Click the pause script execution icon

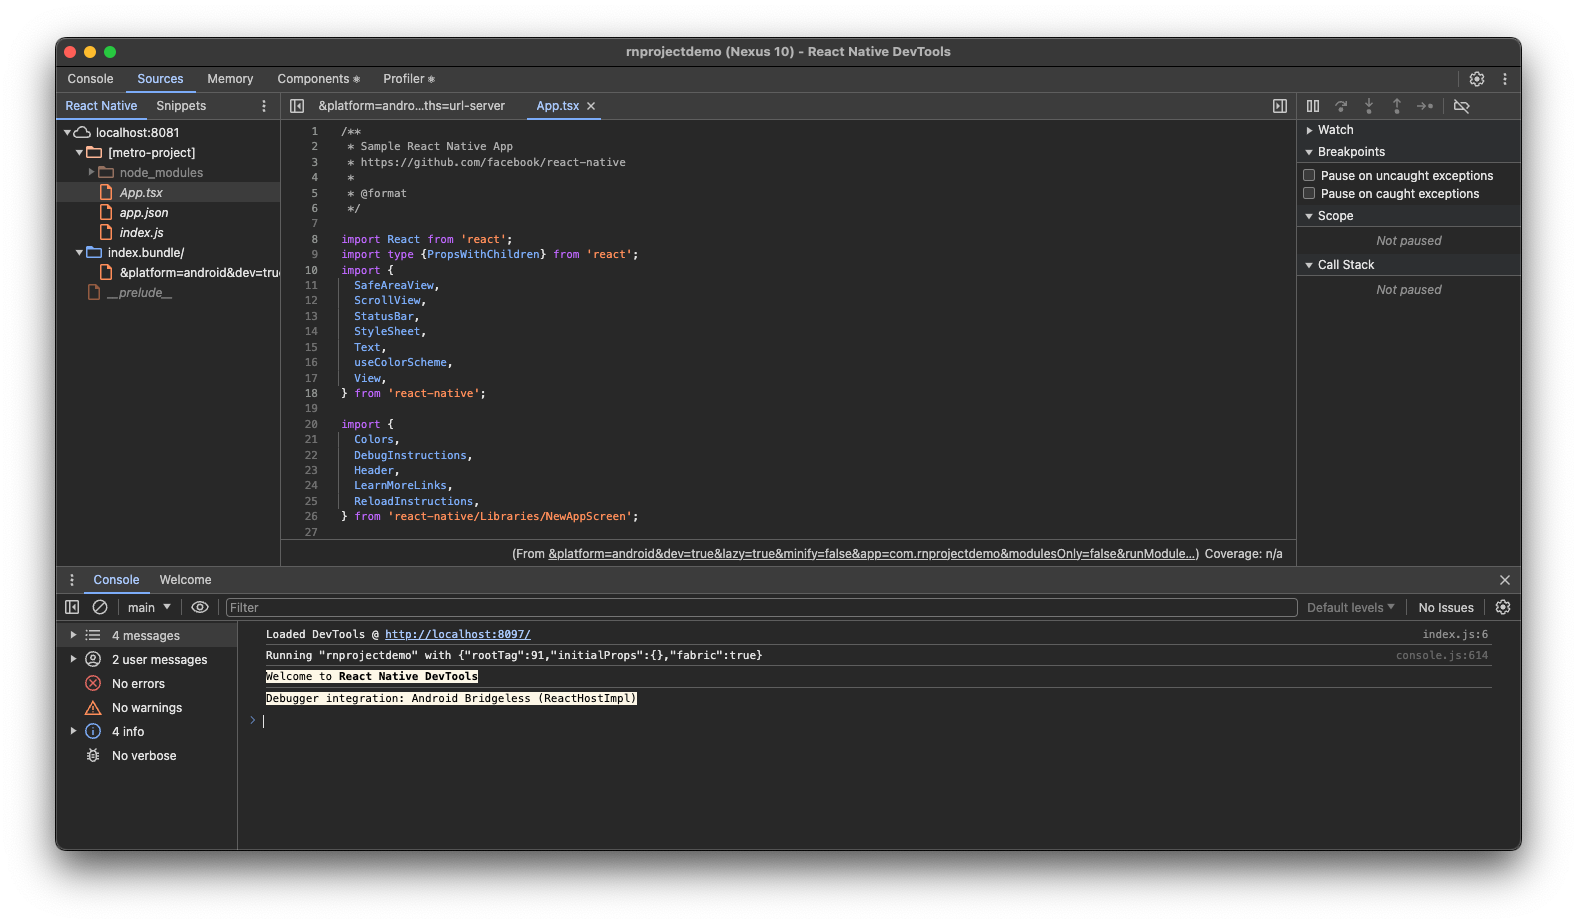[x=1313, y=106]
